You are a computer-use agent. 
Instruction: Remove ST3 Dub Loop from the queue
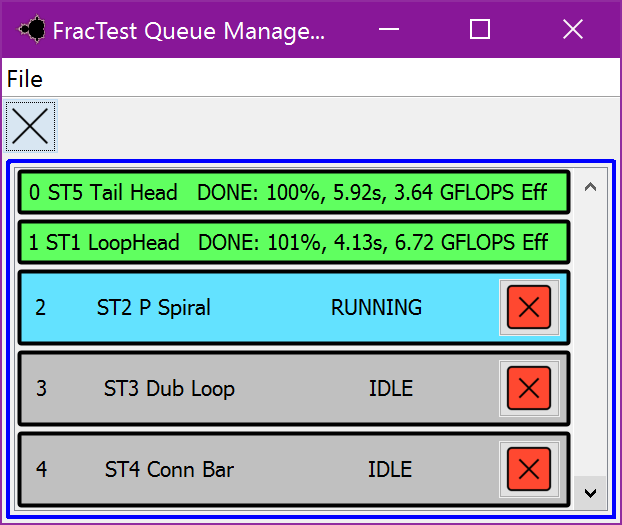[x=529, y=388]
